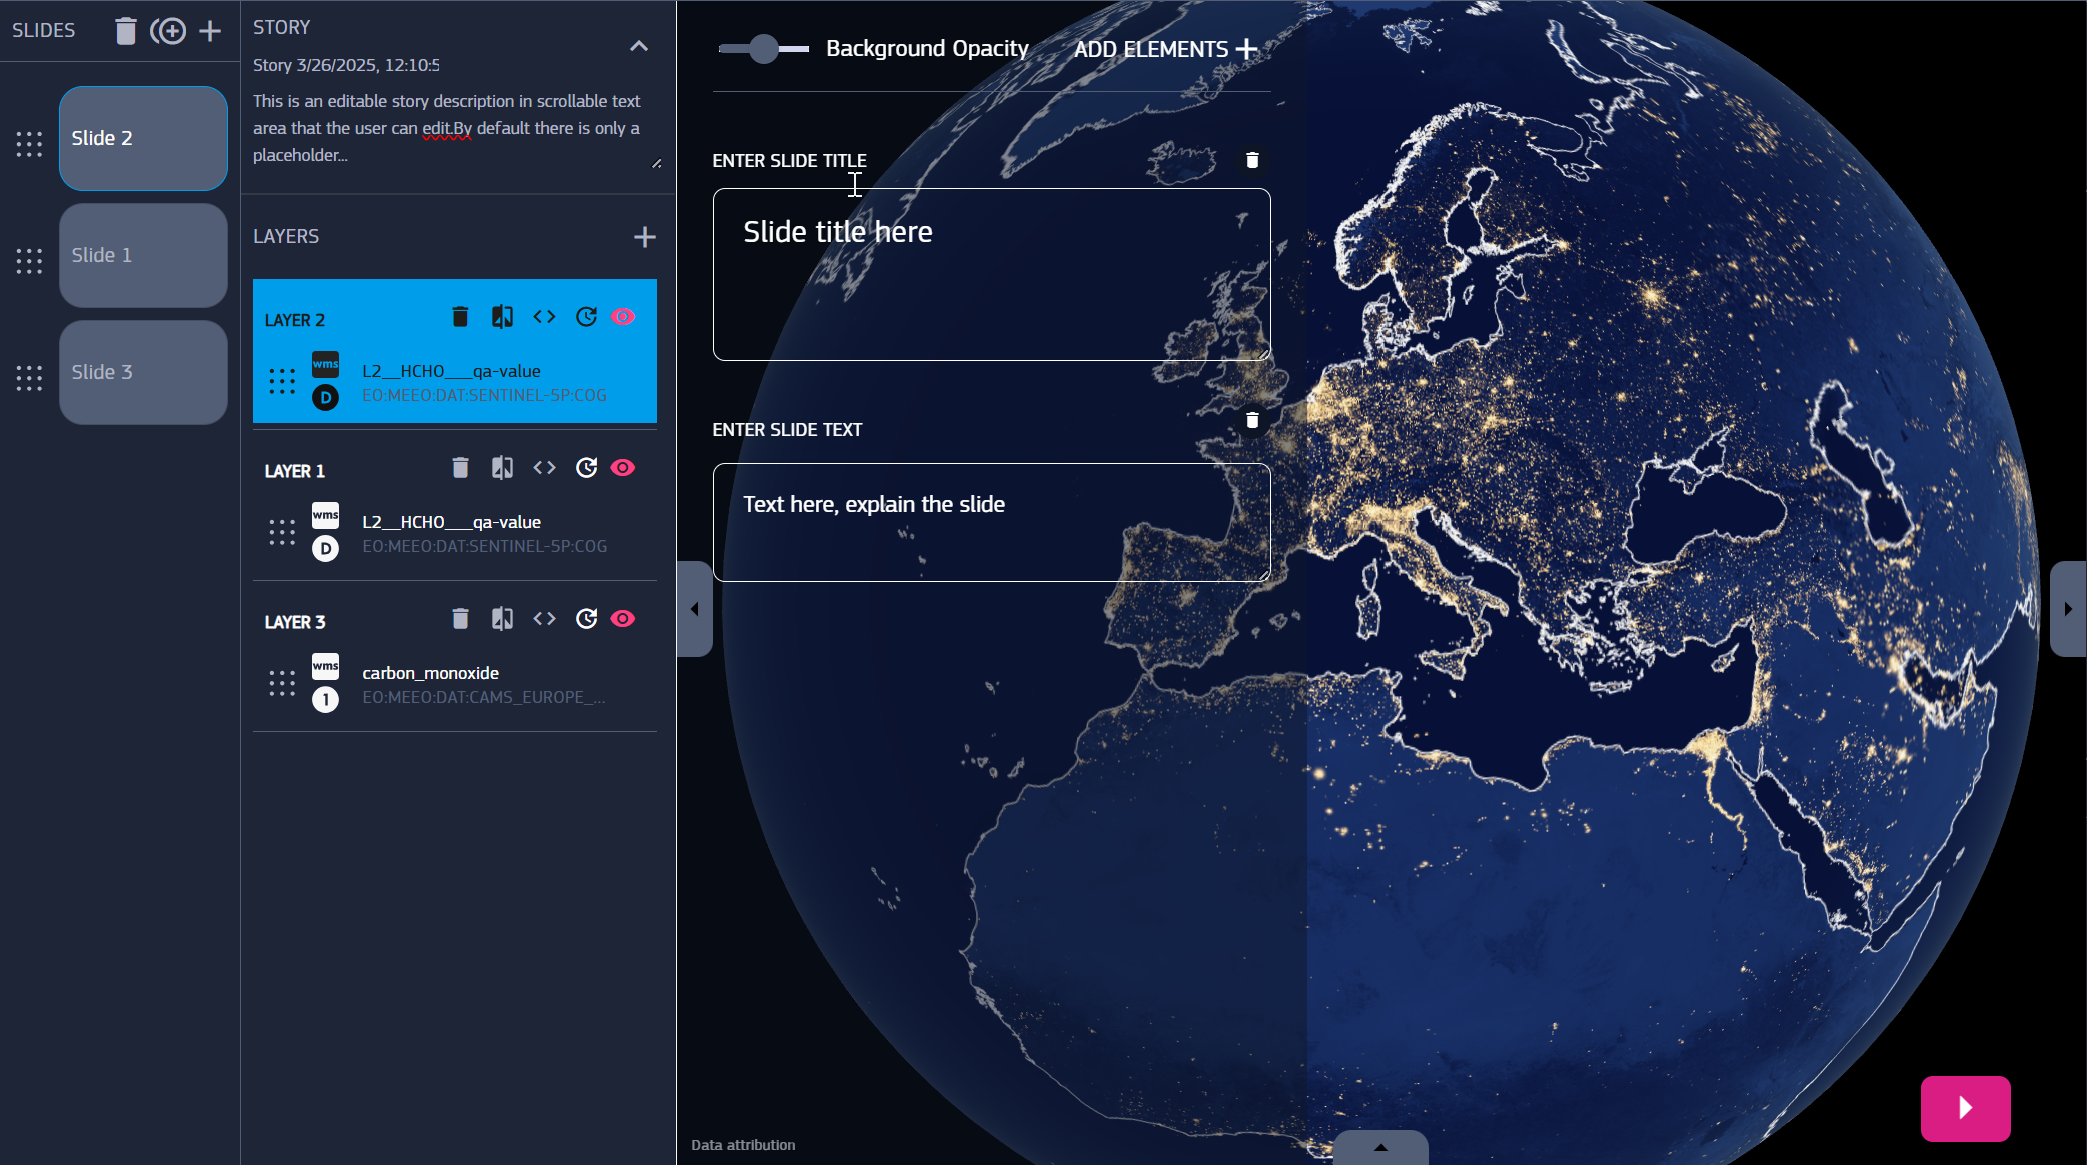The height and width of the screenshot is (1165, 2087).
Task: Delete the slide title element
Action: click(1252, 160)
